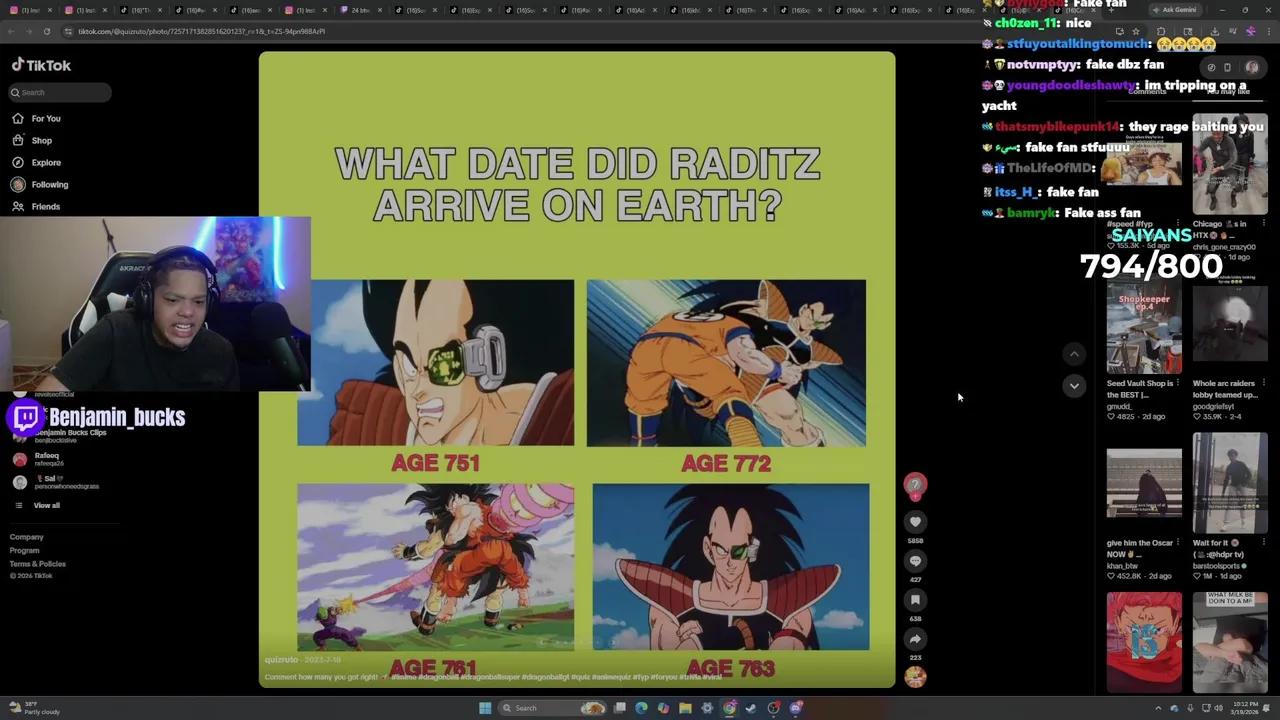Open the Chrome profile avatar

point(1250,31)
